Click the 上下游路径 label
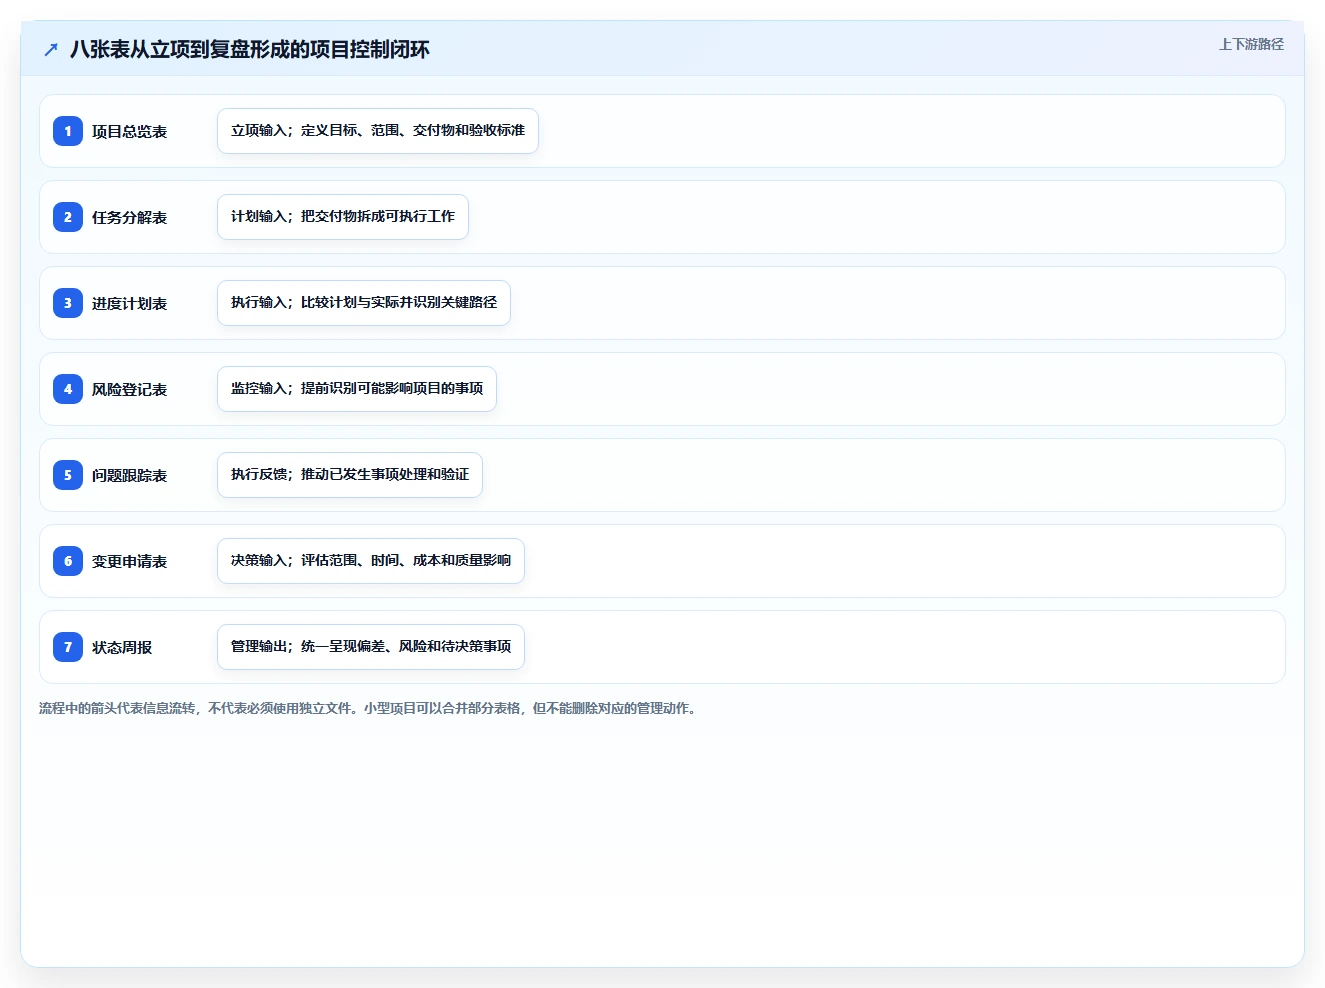 tap(1251, 44)
